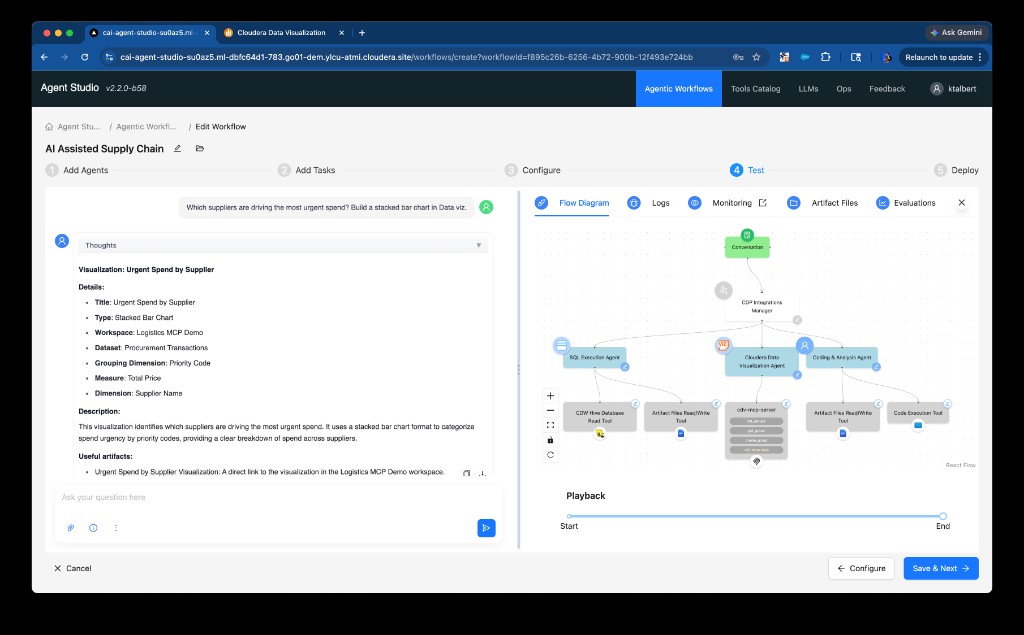
Task: Click the MCP icon under cdv-mcp-server node
Action: [x=756, y=461]
